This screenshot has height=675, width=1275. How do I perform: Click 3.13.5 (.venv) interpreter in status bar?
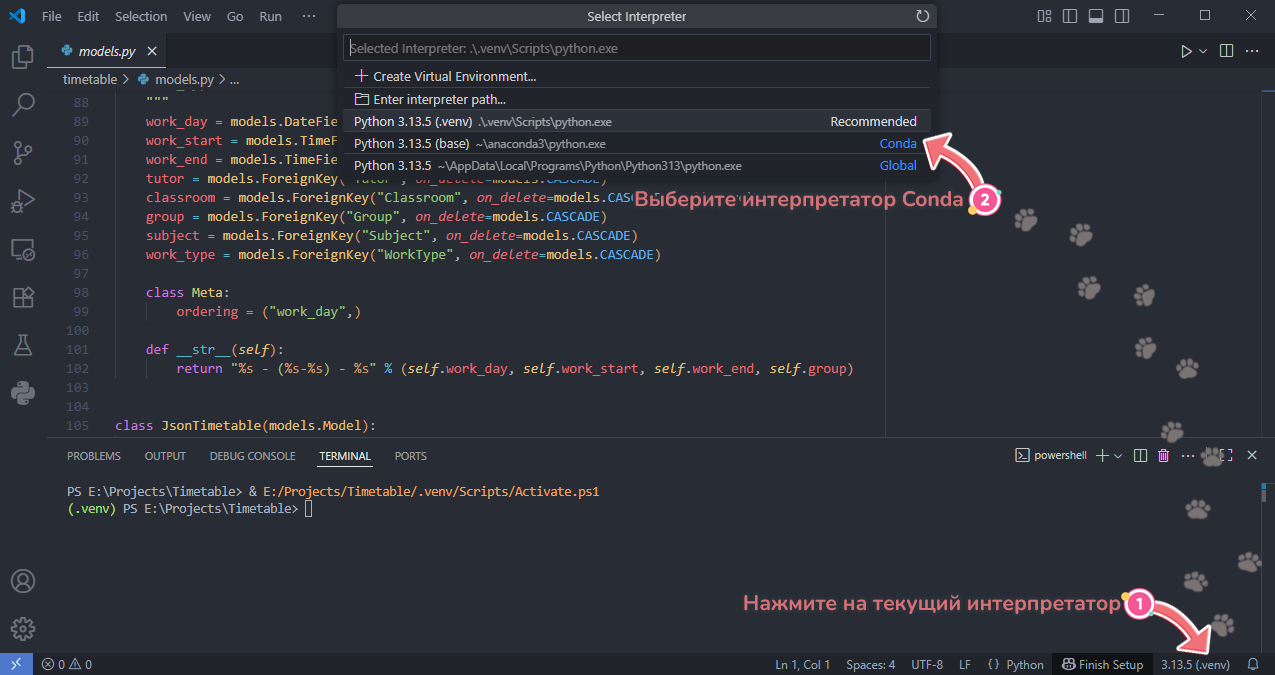(x=1195, y=664)
